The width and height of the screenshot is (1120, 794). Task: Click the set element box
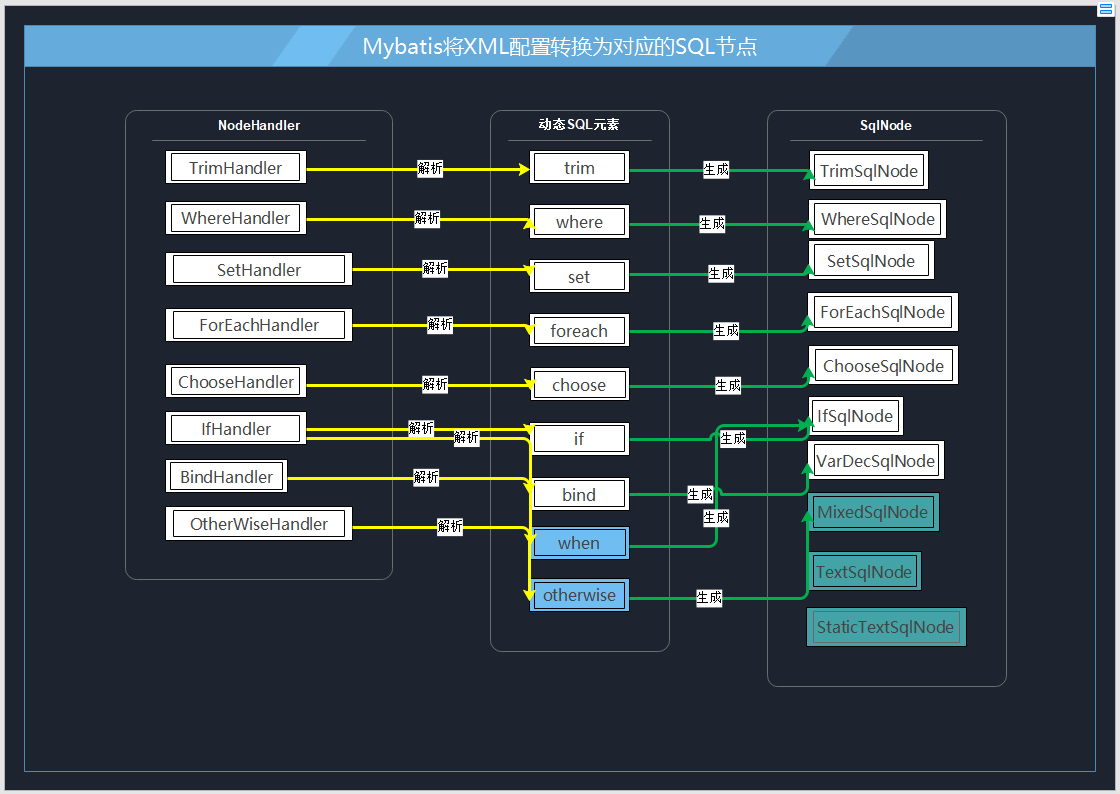click(x=579, y=276)
